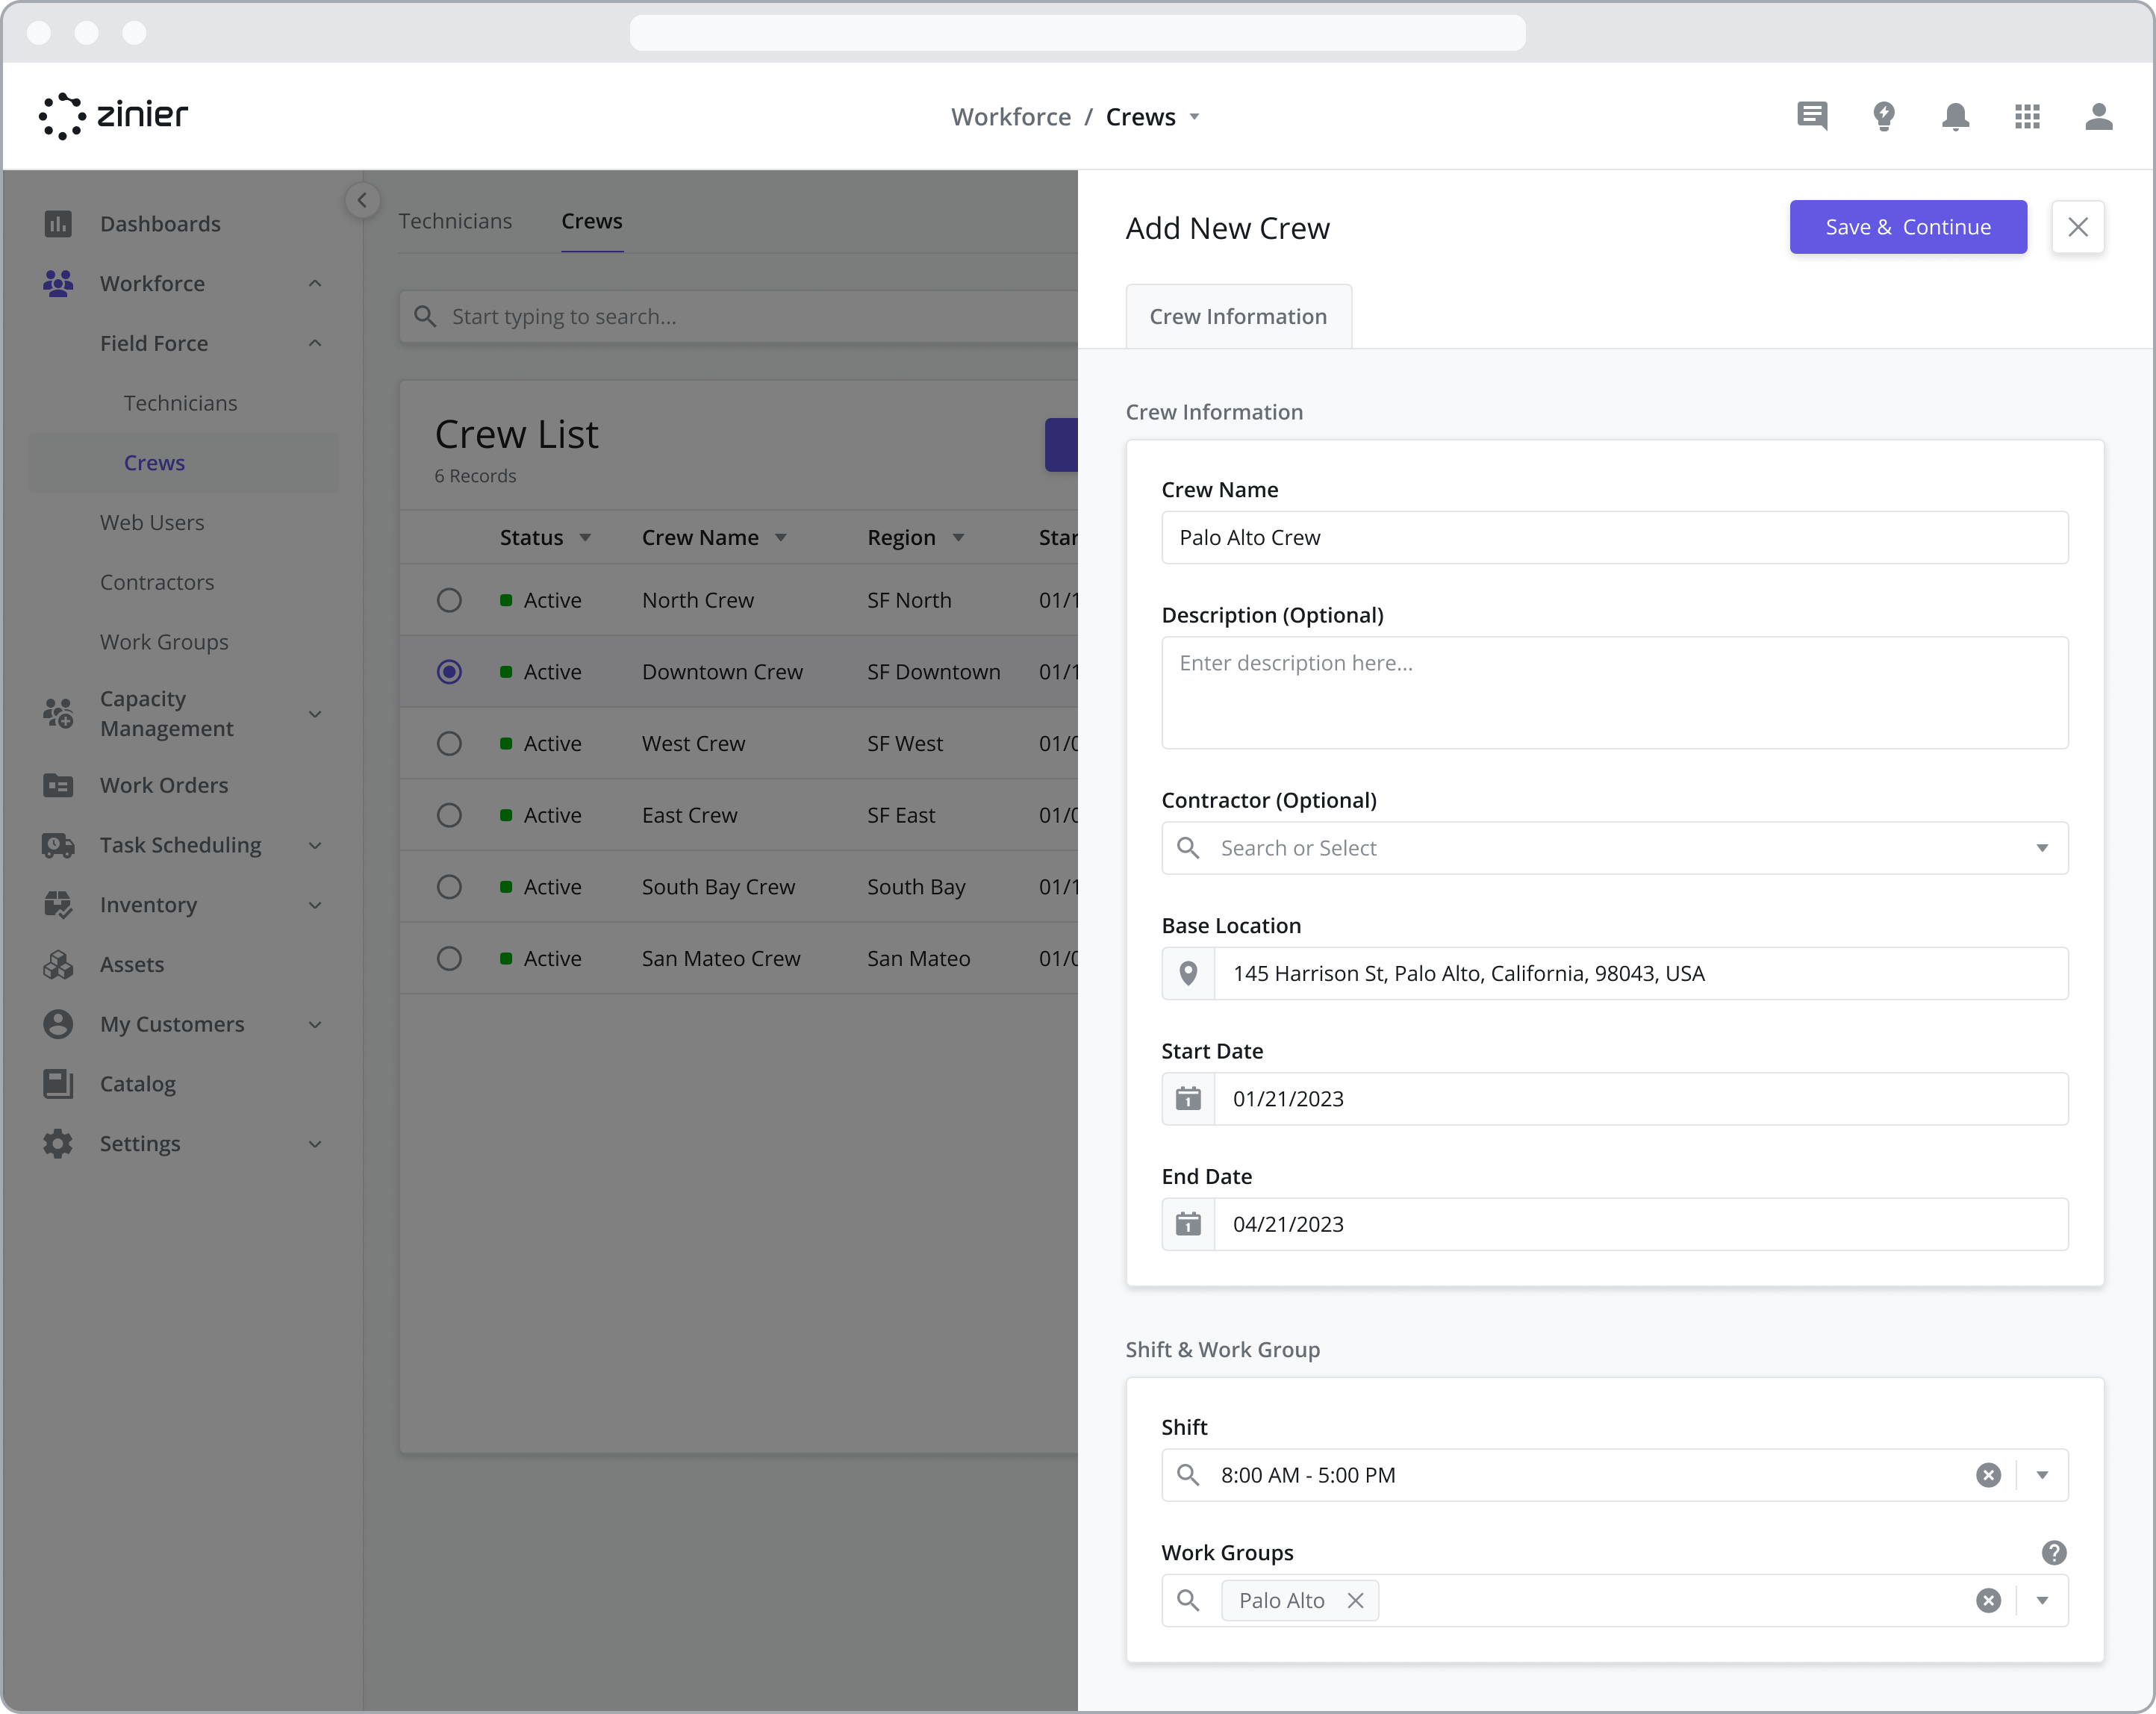
Task: Click Save & Continue button
Action: [1907, 227]
